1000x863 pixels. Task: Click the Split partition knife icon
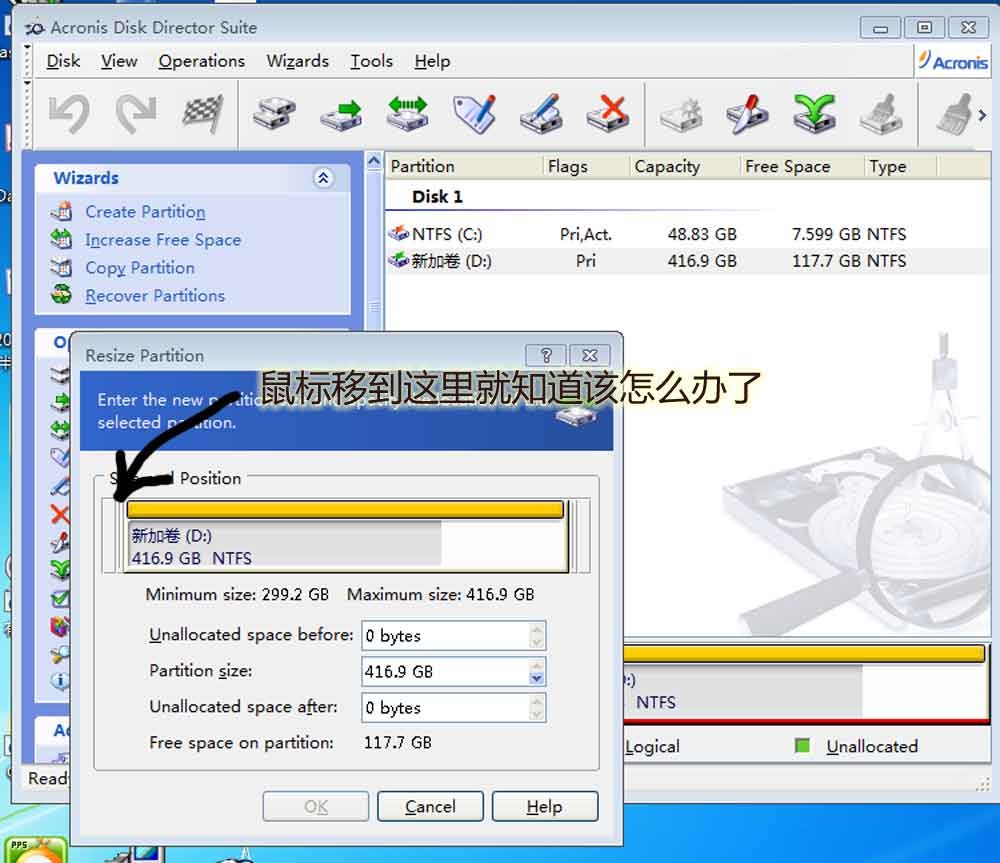click(747, 114)
